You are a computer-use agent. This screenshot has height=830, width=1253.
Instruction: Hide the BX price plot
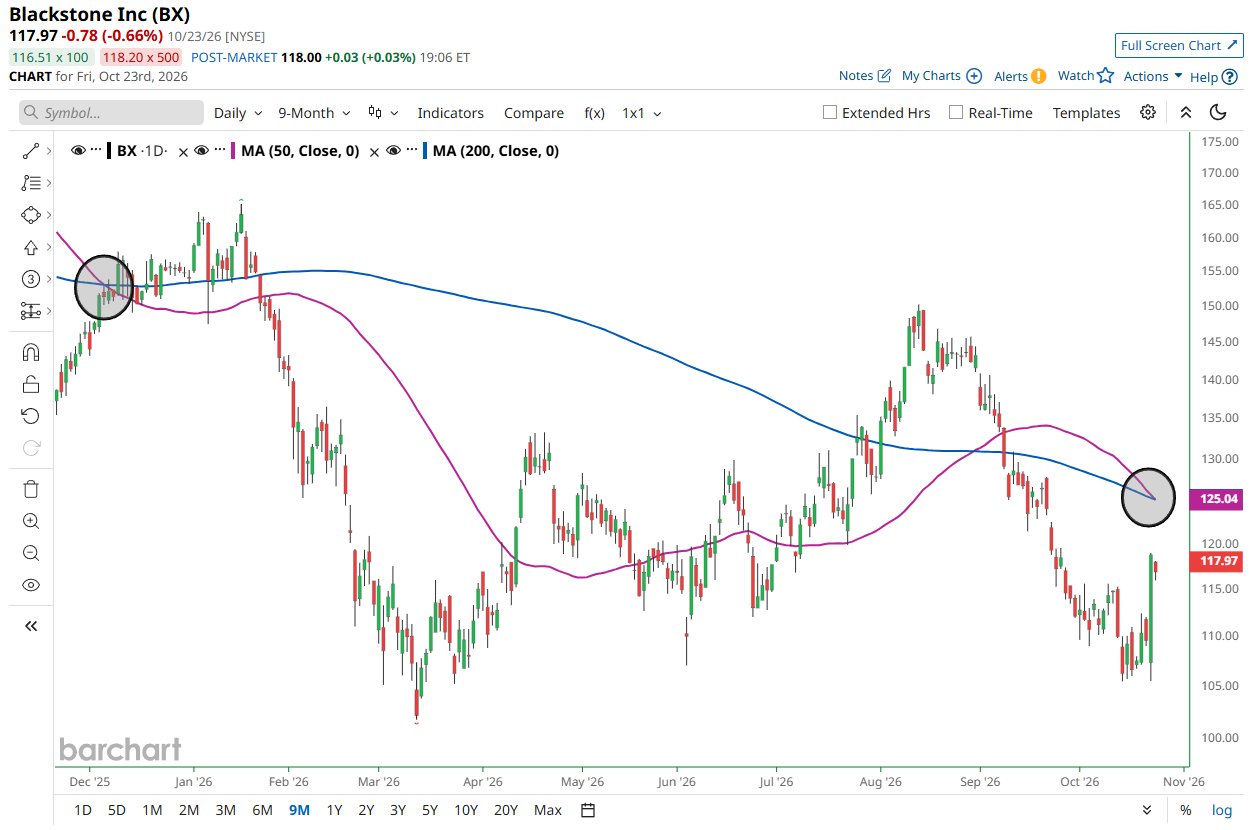tap(79, 151)
